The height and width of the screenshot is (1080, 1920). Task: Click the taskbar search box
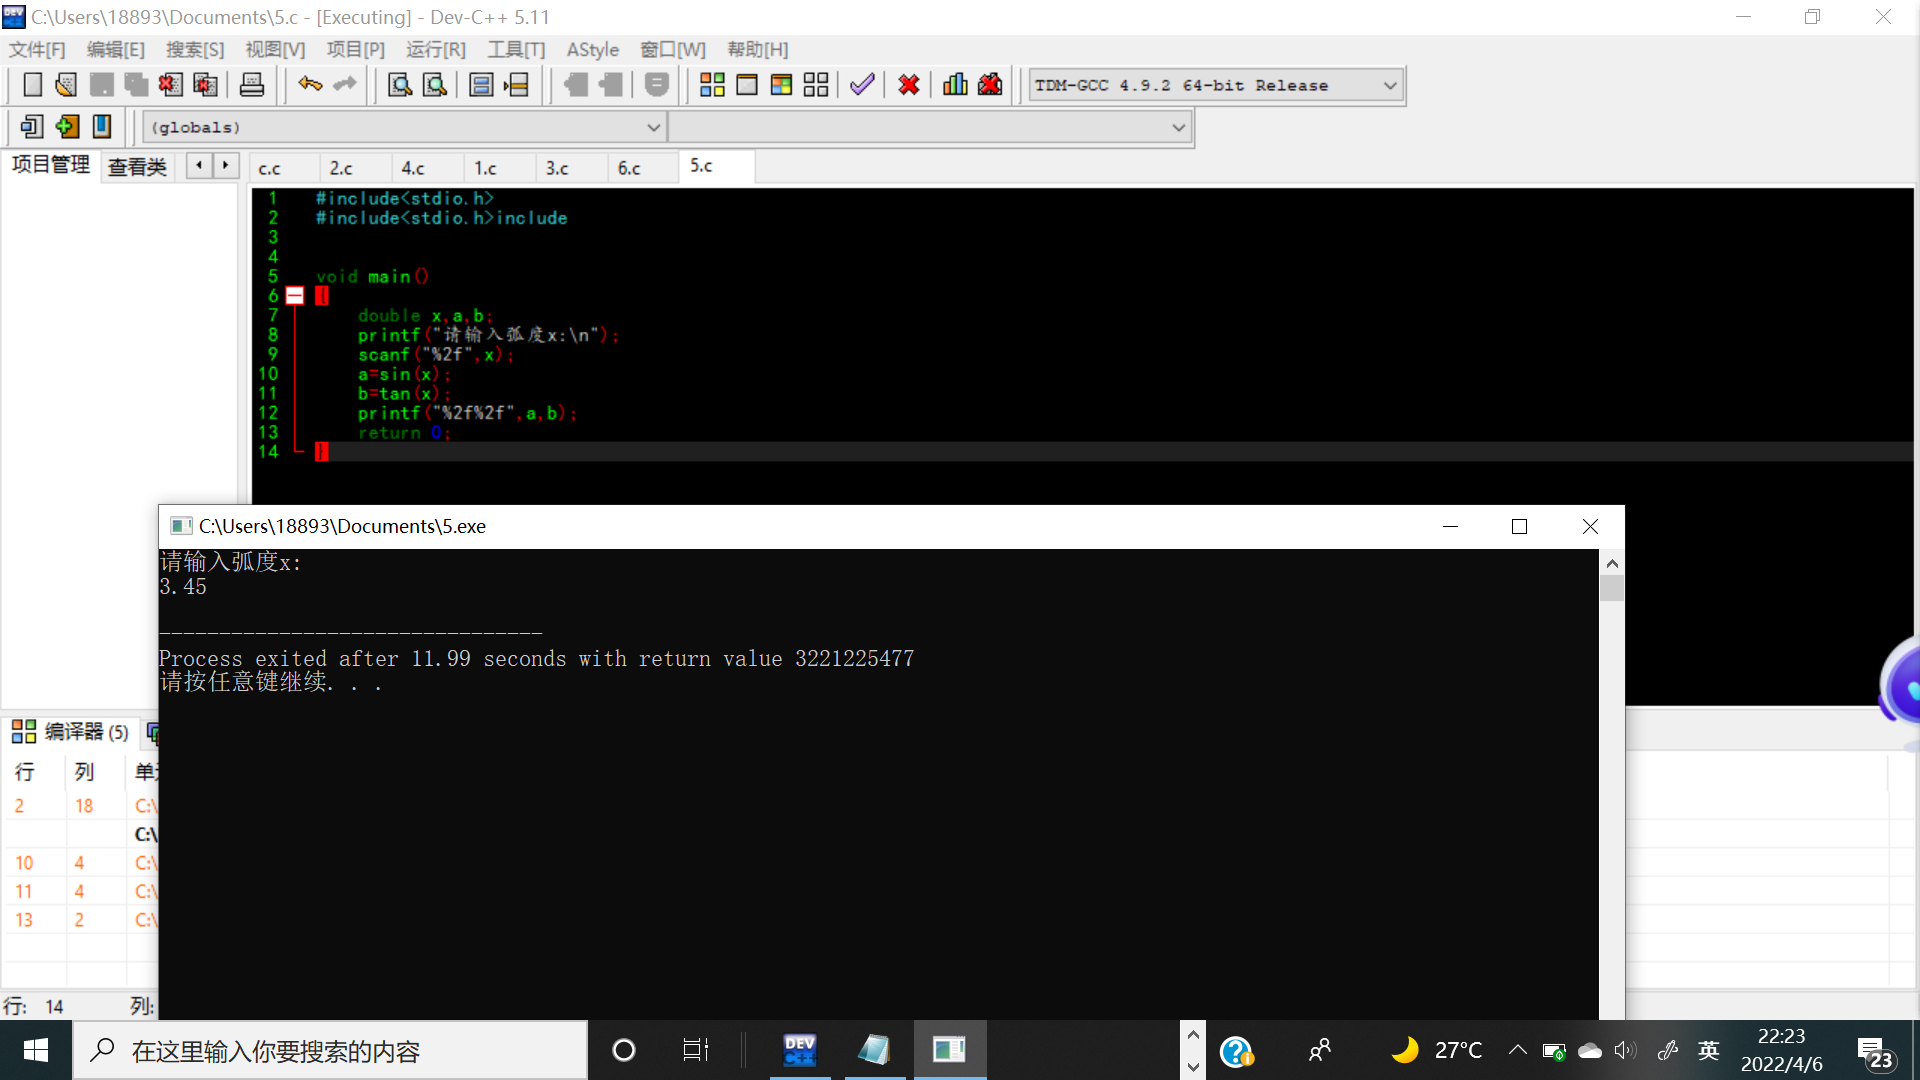click(330, 1050)
